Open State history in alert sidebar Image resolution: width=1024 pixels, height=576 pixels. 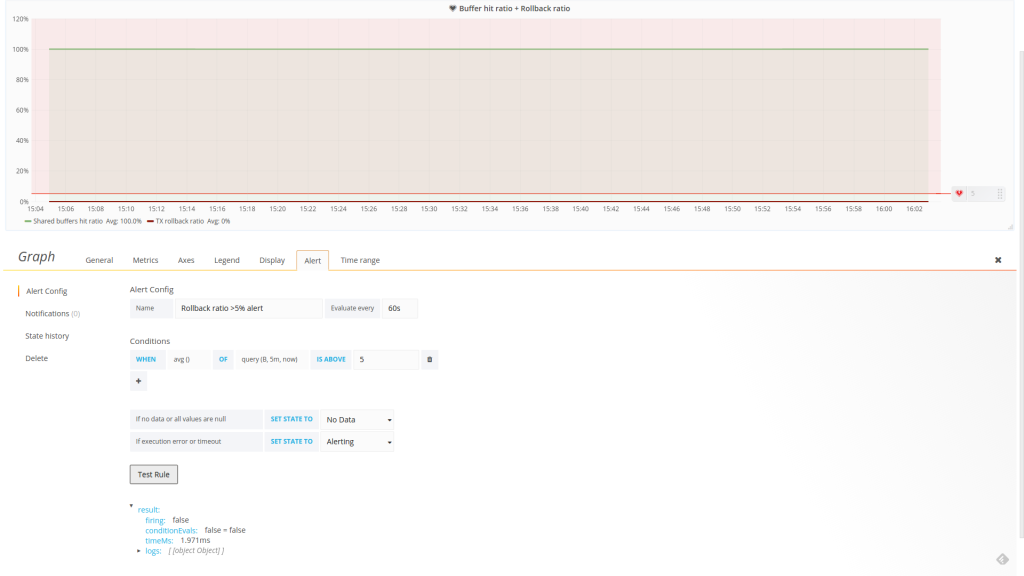(47, 336)
